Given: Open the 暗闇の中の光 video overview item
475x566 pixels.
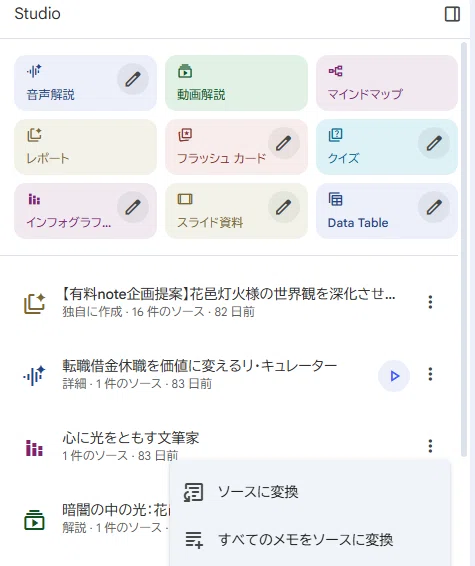Looking at the screenshot, I should (92, 518).
